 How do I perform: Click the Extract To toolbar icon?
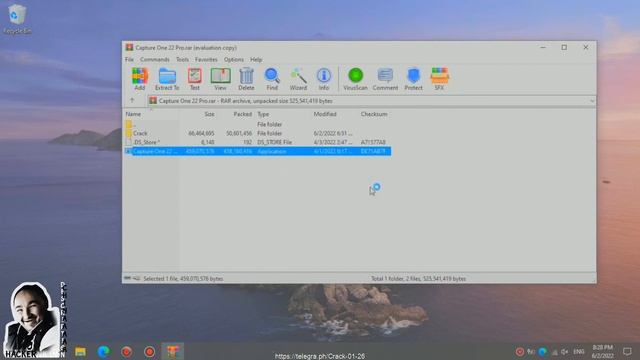pos(167,79)
